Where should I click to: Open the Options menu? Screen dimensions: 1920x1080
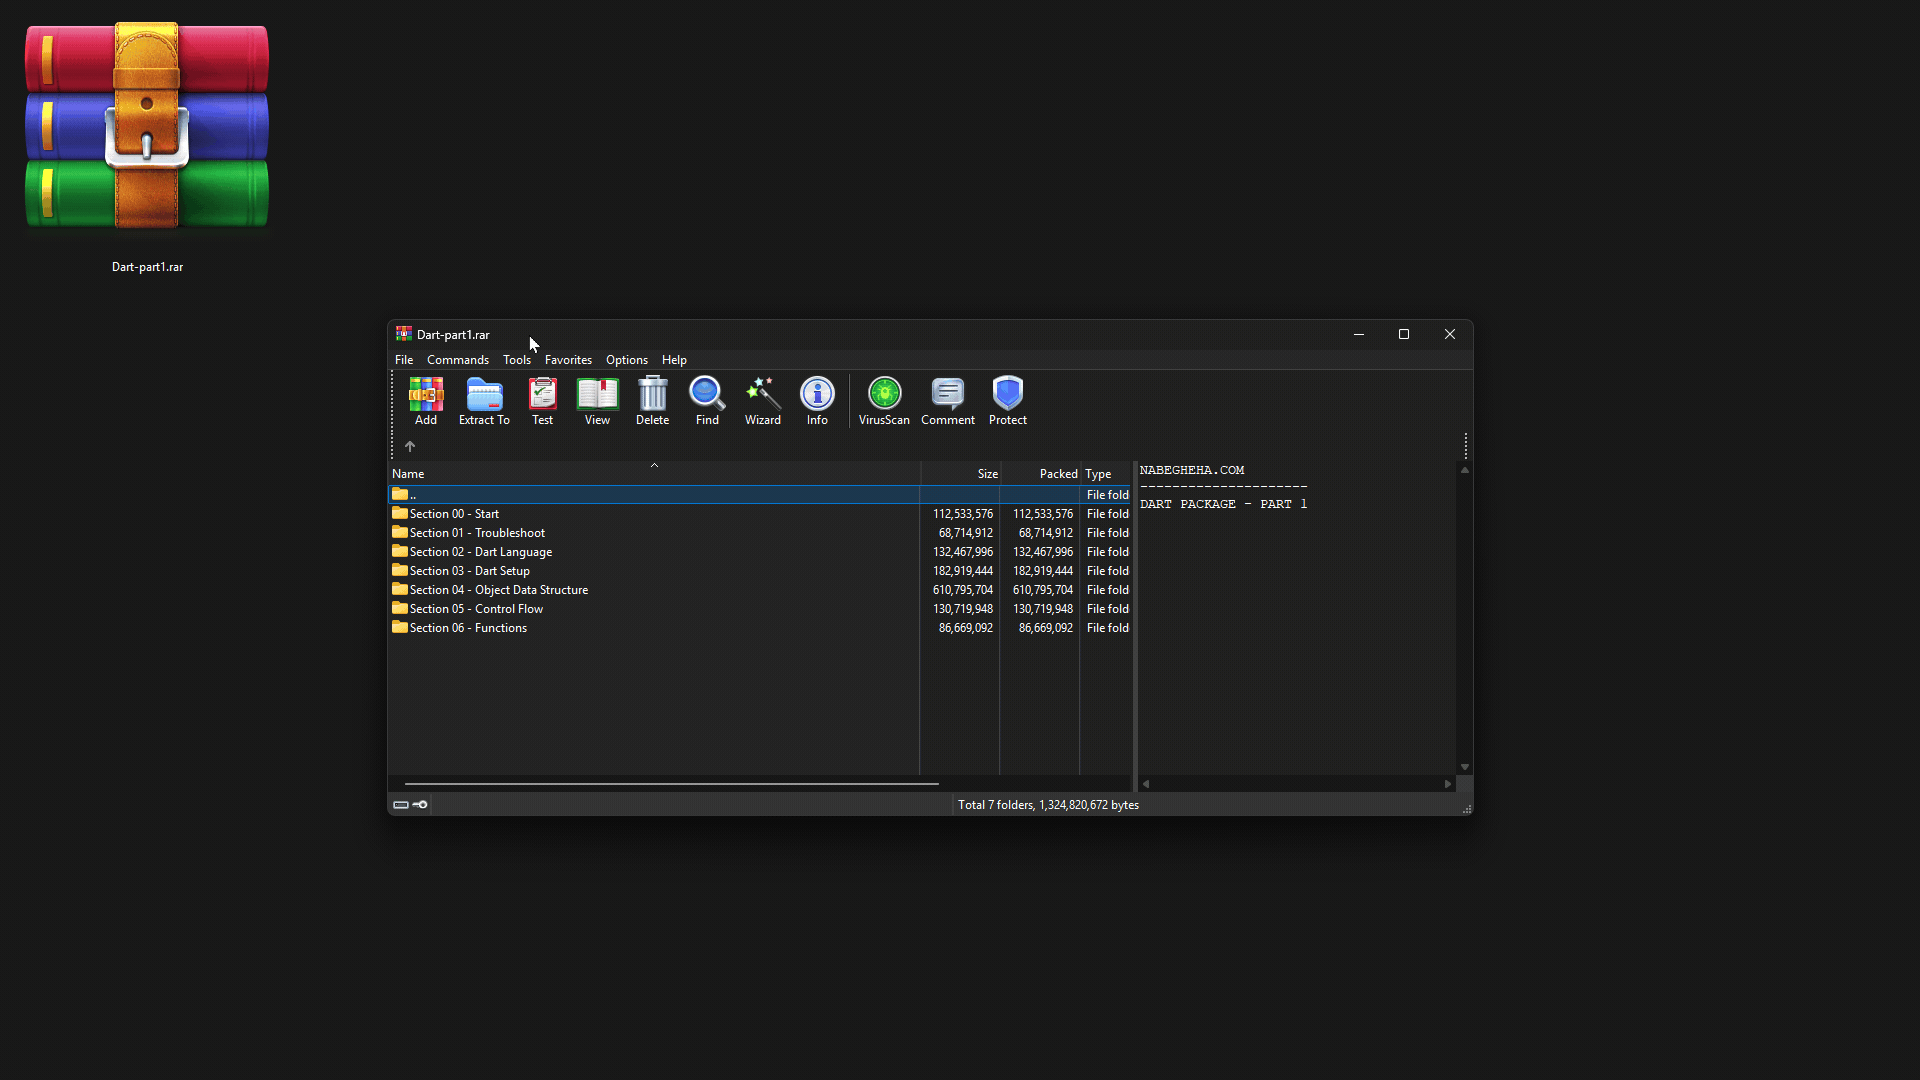click(x=627, y=360)
